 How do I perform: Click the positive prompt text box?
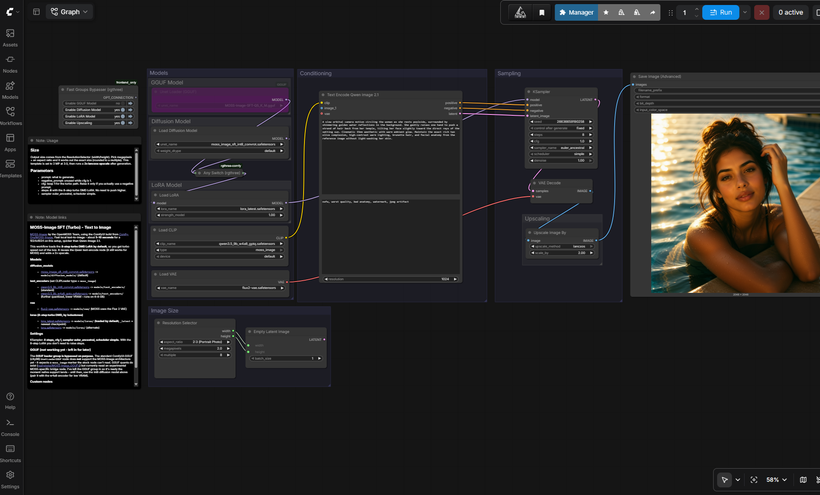coord(390,156)
